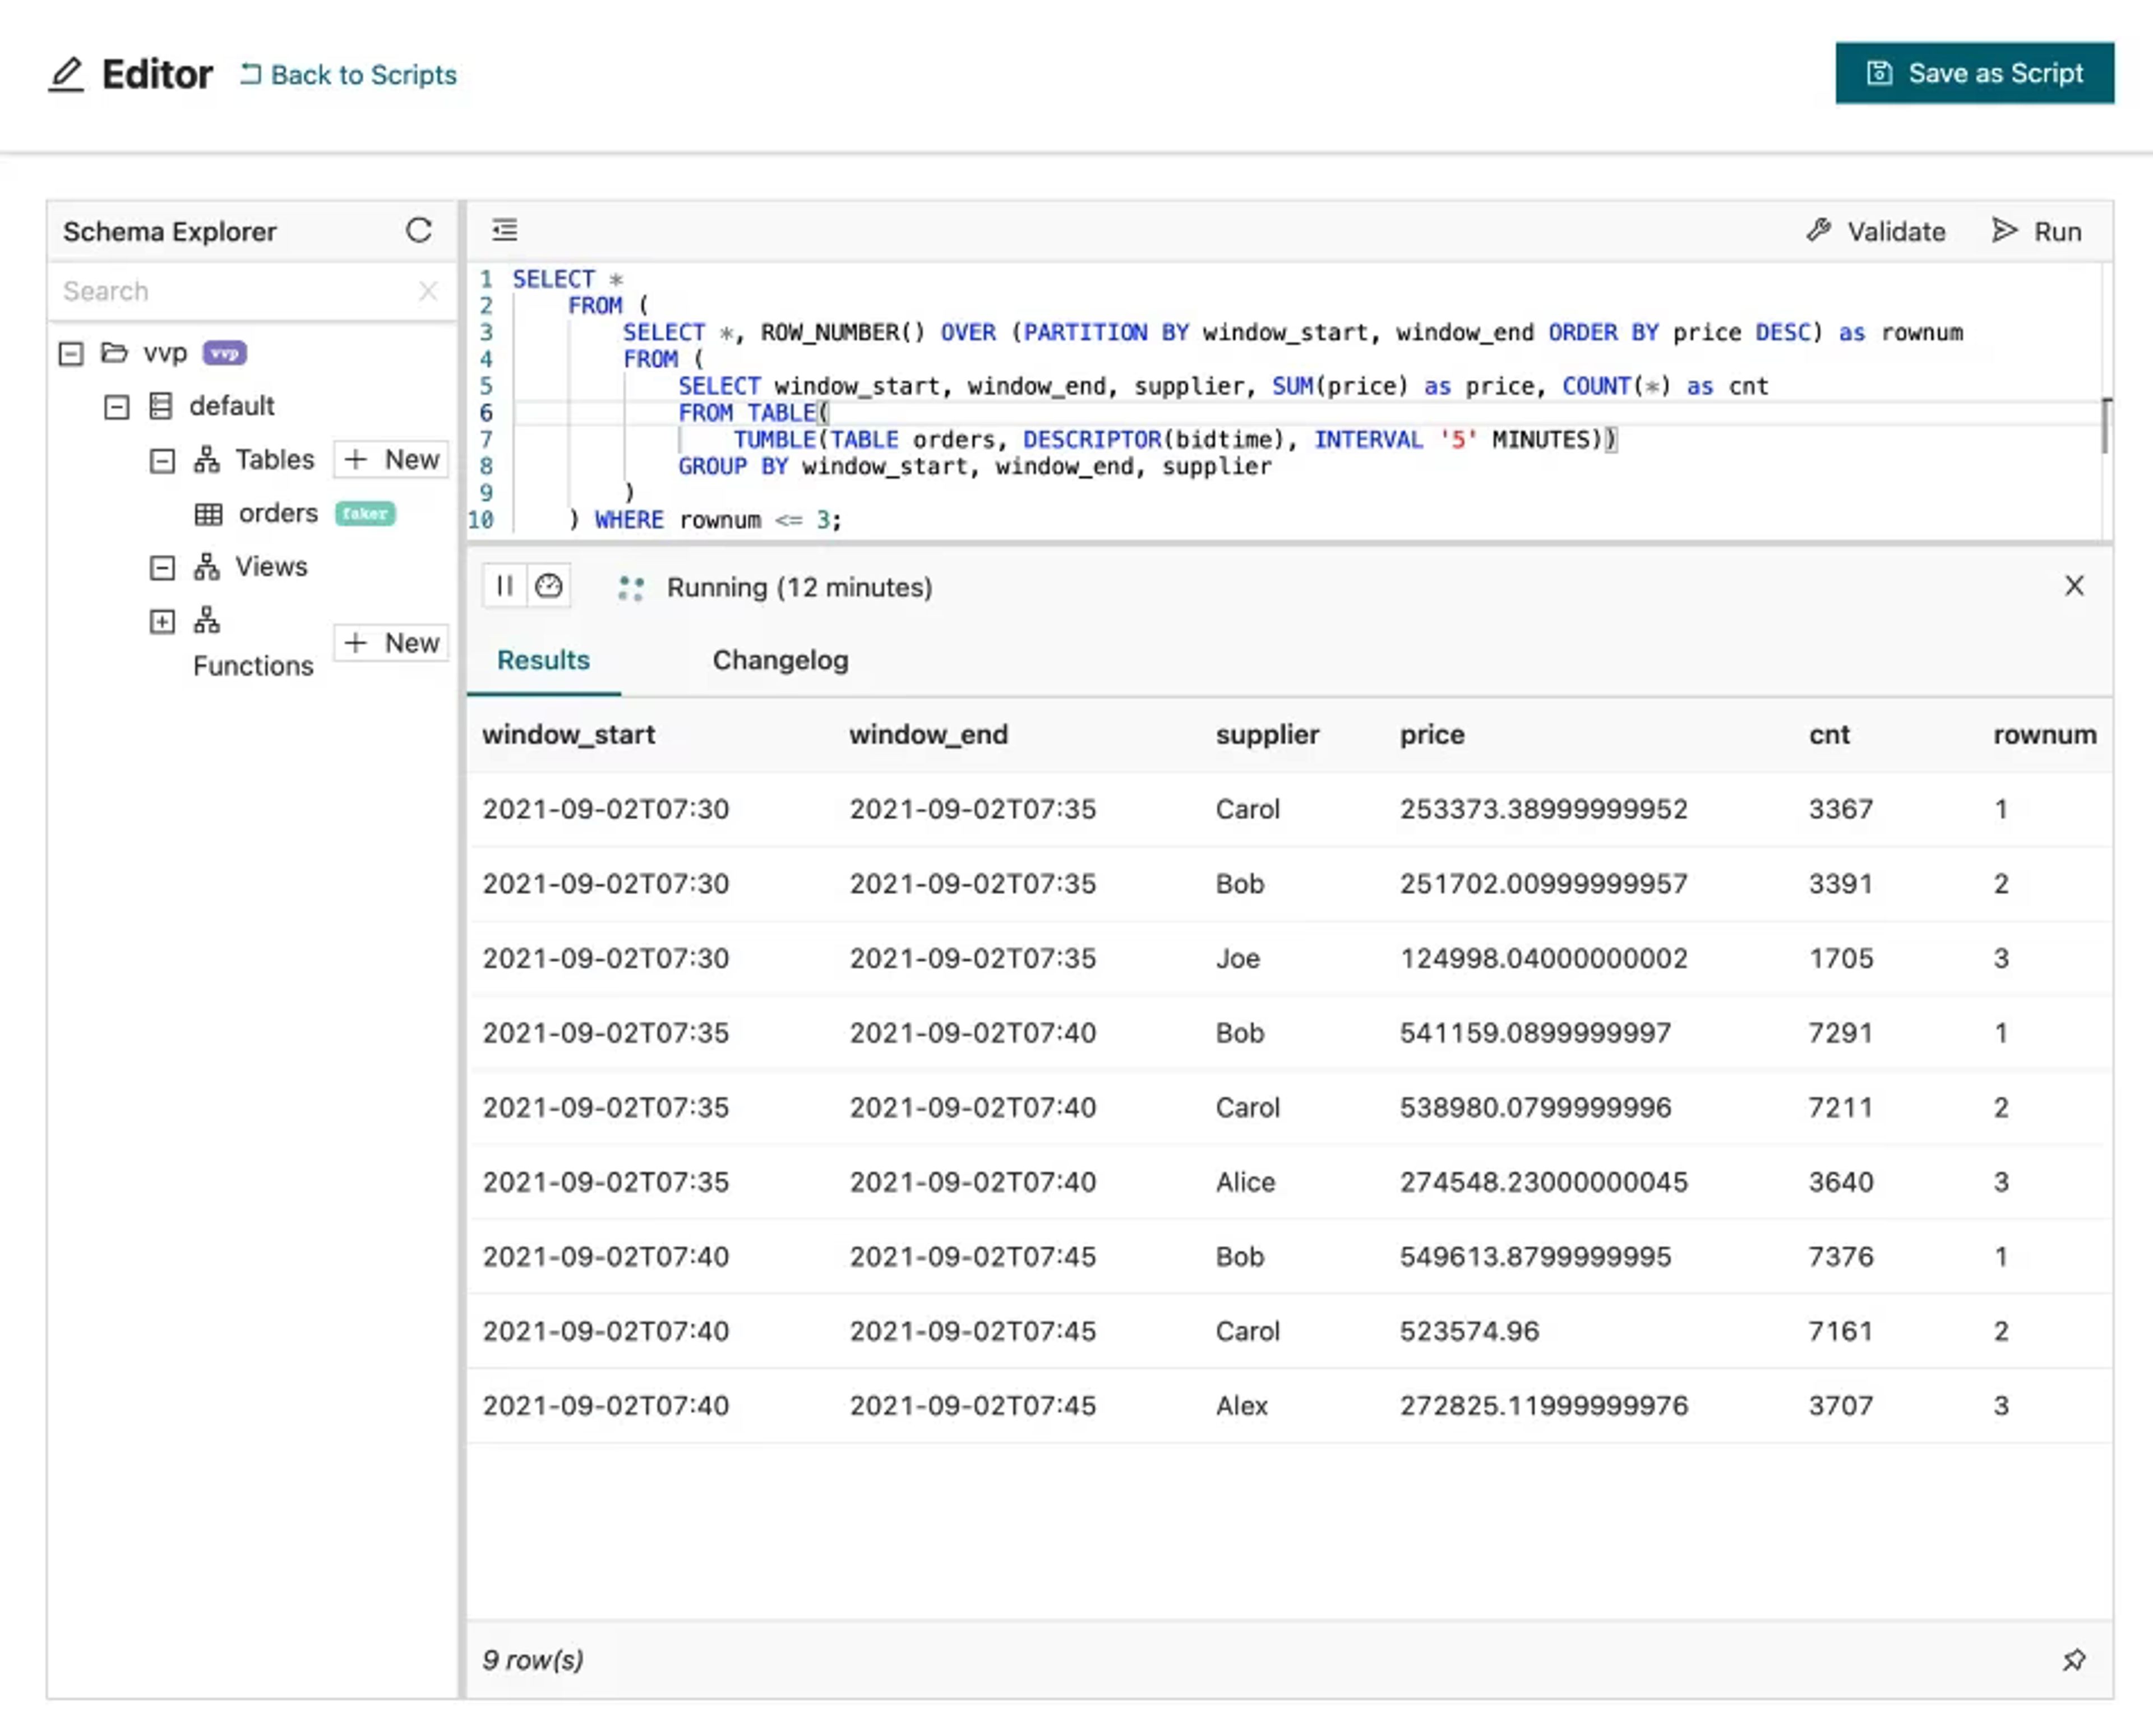Clear the schema search field
The width and height of the screenshot is (2153, 1736).
[428, 291]
